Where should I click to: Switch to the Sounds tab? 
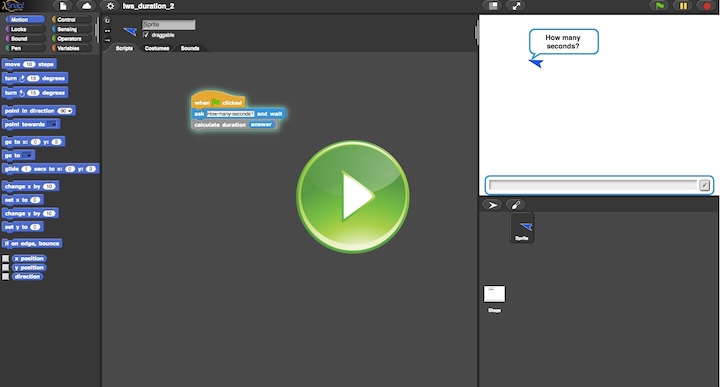tap(190, 48)
